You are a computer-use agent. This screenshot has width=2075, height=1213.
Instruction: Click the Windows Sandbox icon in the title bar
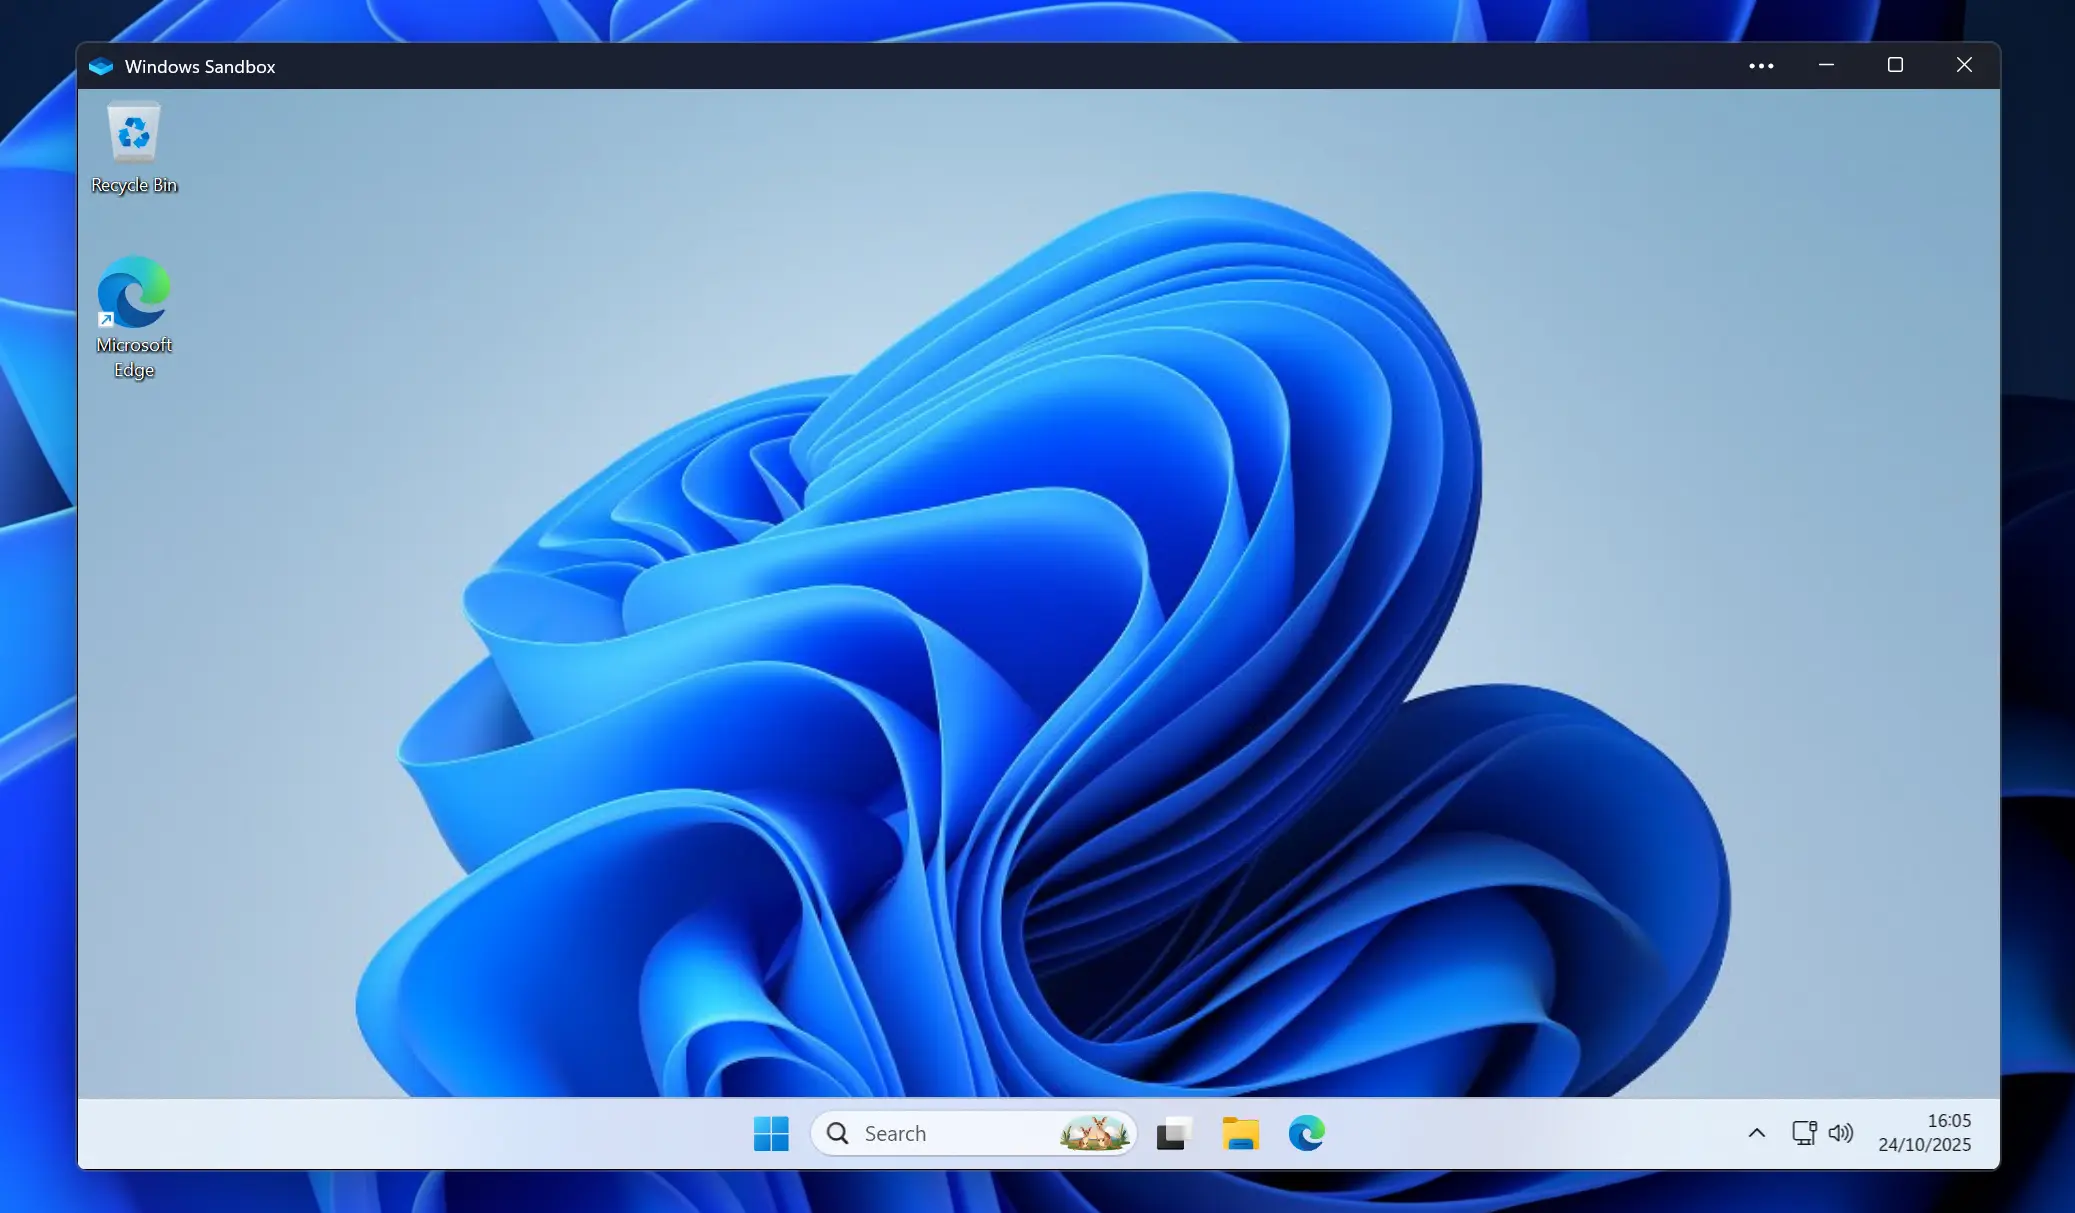tap(101, 65)
